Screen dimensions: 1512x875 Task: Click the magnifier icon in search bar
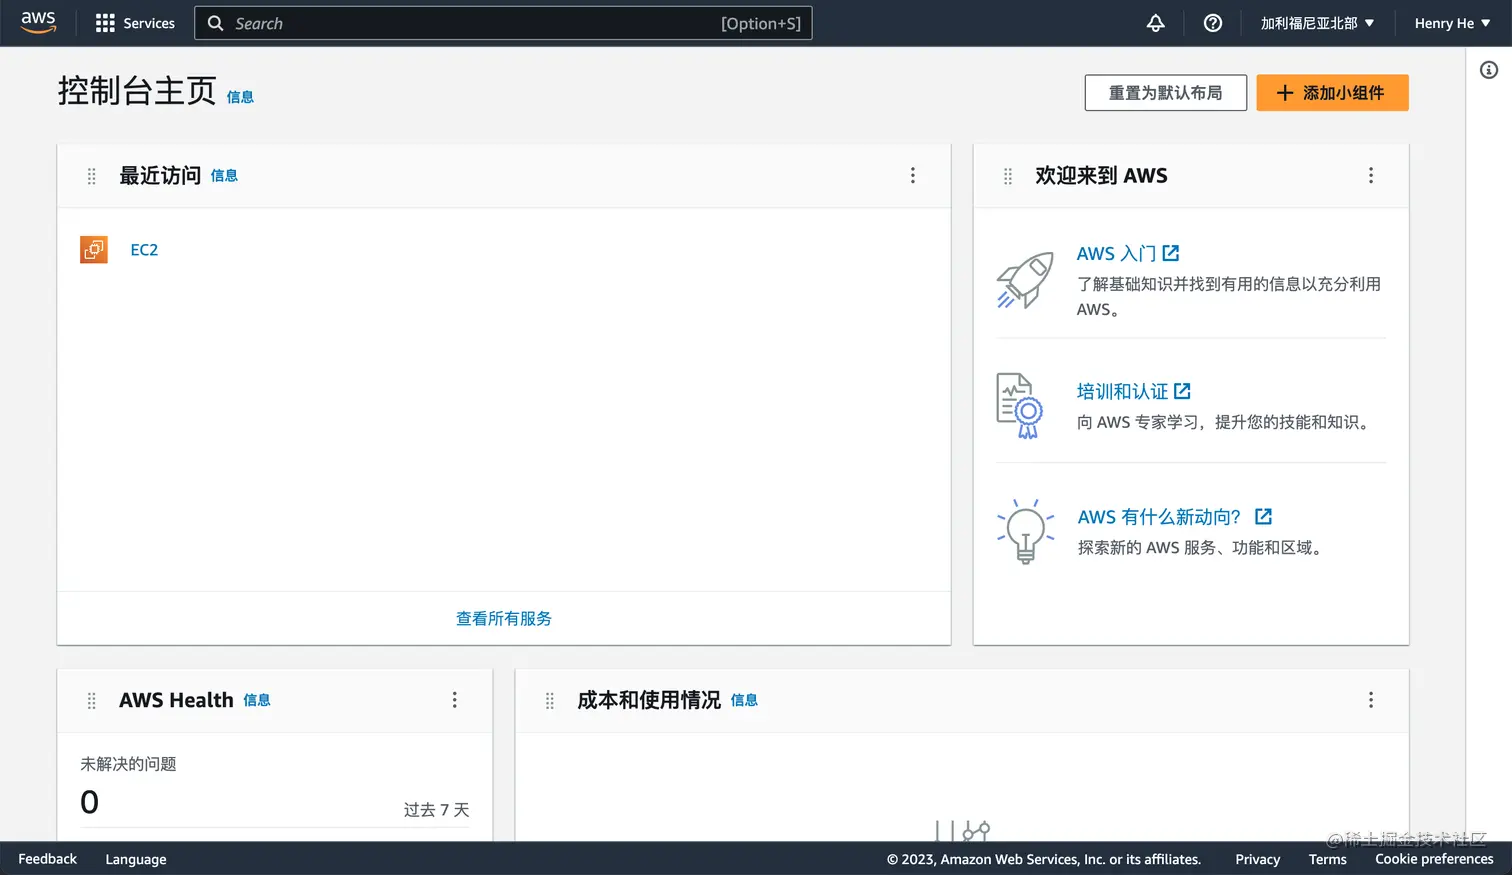[215, 23]
